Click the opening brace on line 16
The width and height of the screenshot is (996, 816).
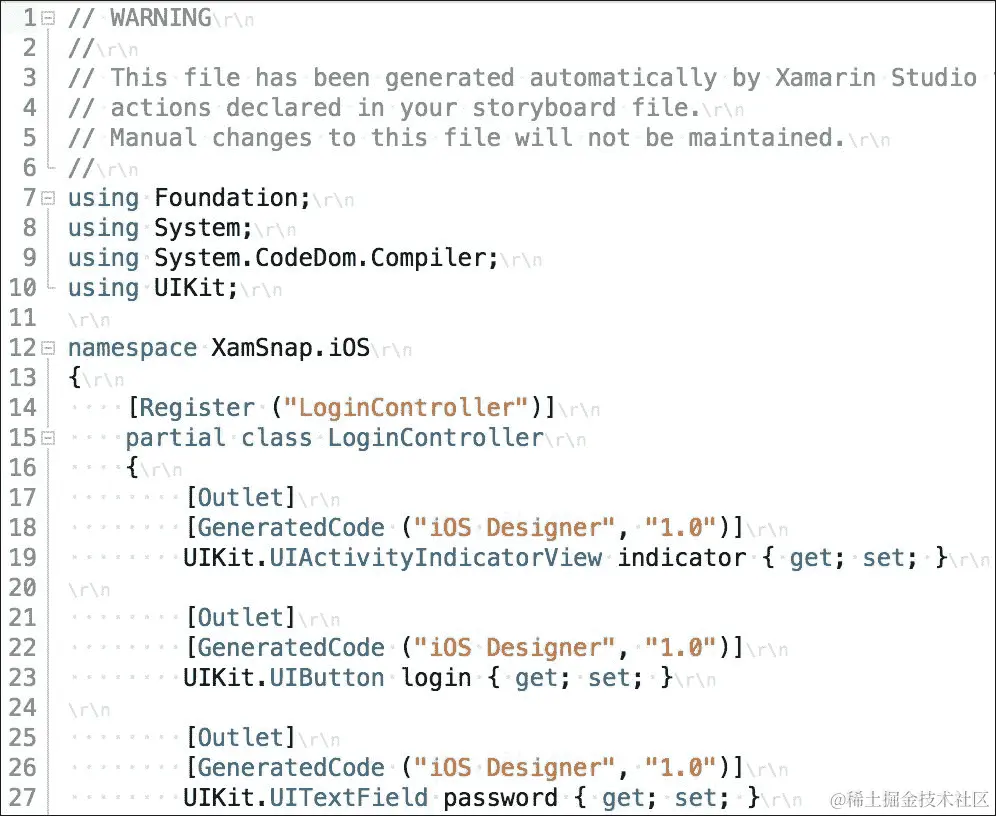click(x=132, y=469)
